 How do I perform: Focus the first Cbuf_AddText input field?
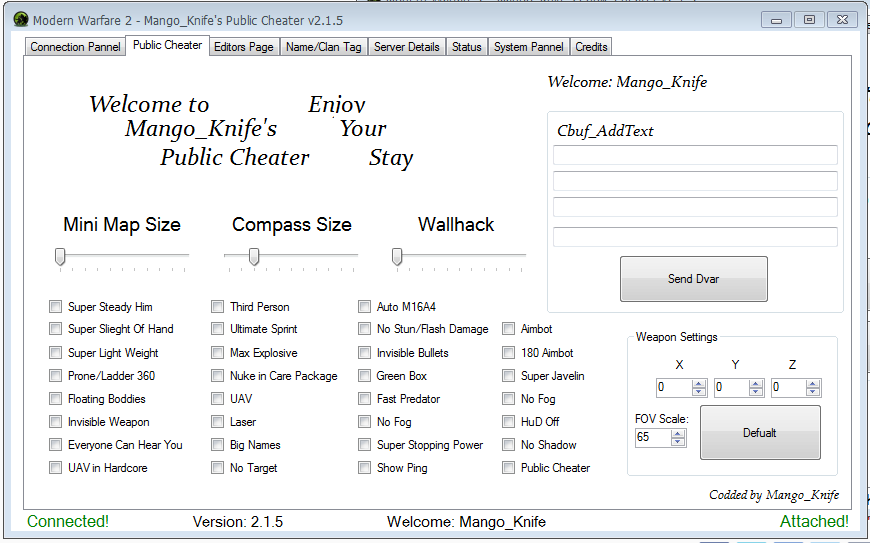point(695,155)
